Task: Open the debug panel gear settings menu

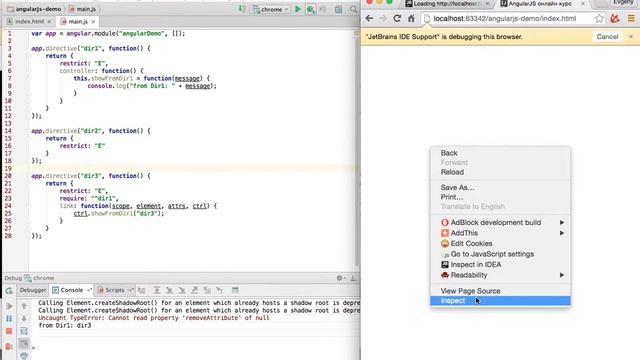Action: pyautogui.click(x=340, y=278)
